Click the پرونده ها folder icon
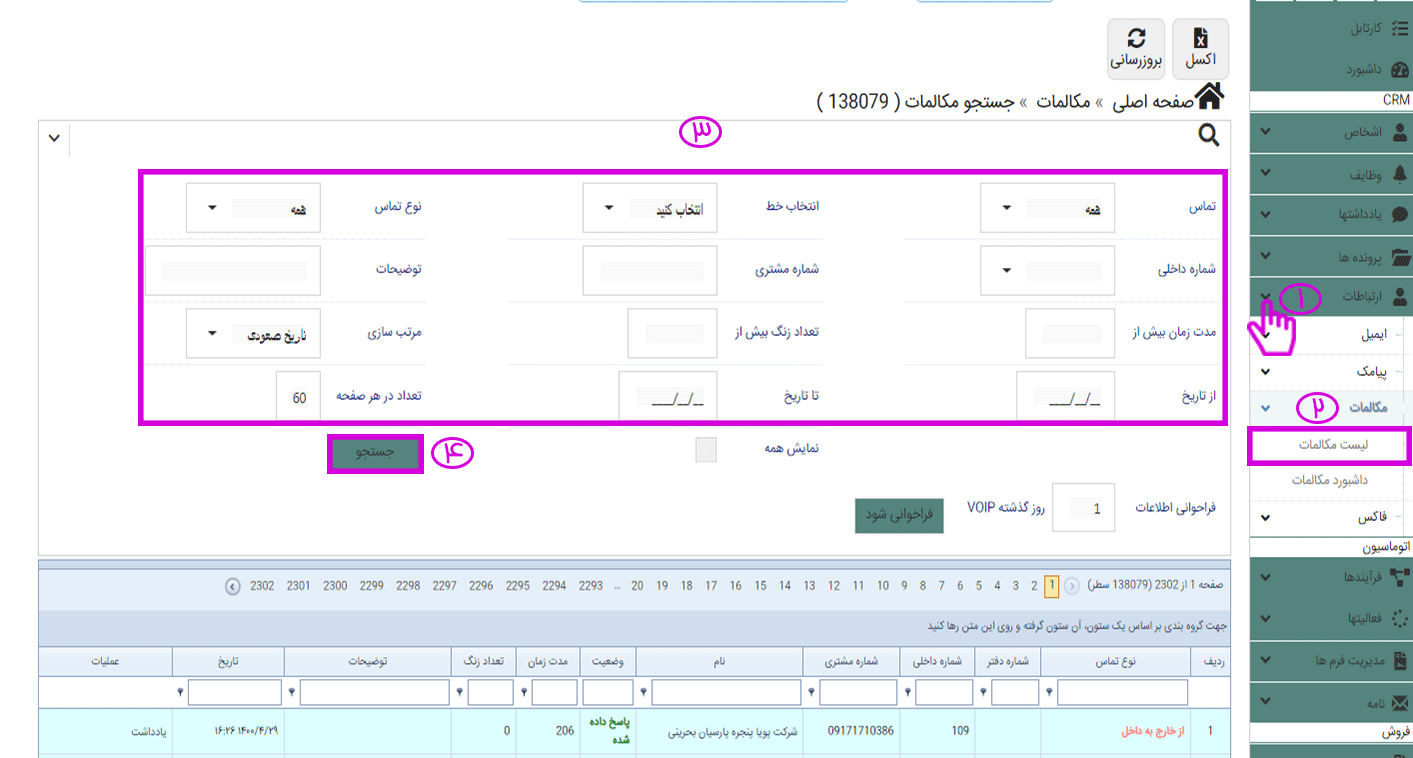1413x758 pixels. point(1399,257)
